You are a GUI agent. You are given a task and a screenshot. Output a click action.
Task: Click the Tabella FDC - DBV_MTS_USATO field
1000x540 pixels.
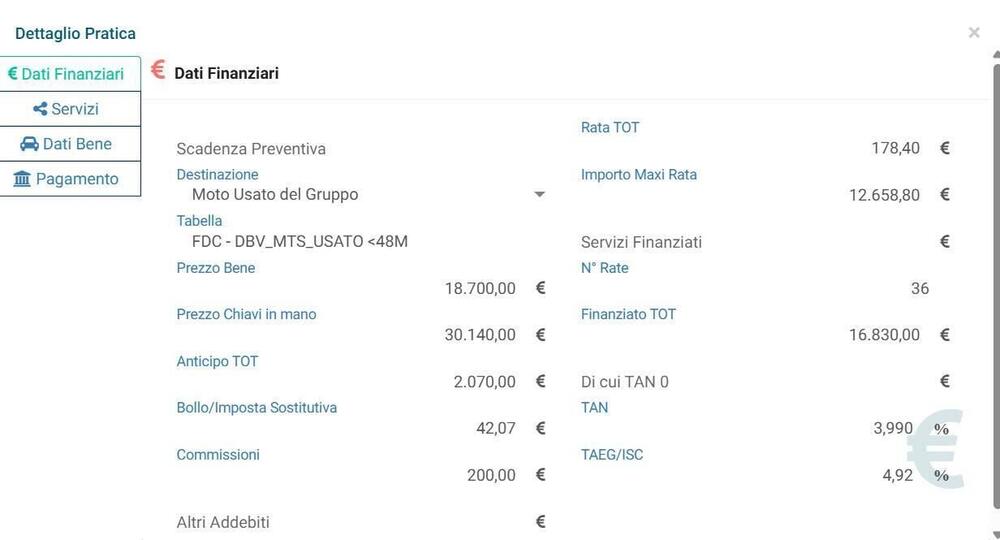click(300, 241)
